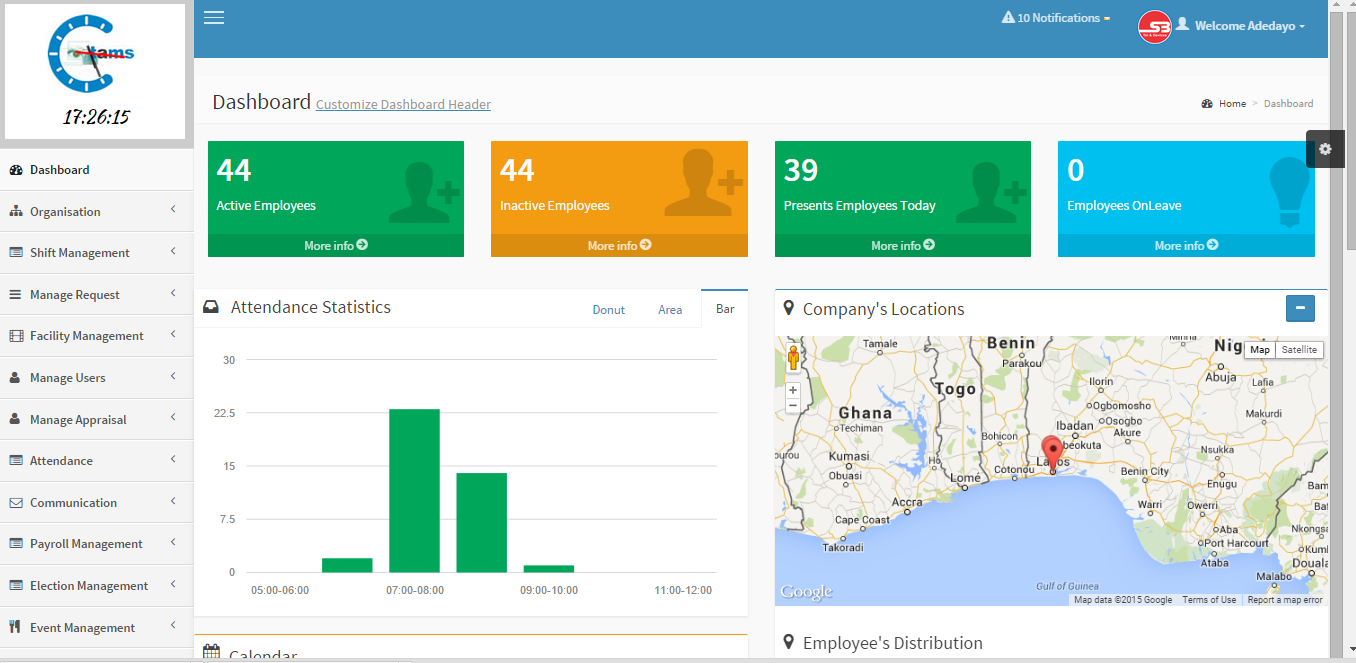Screen dimensions: 1356x663
Task: Expand the Payroll Management sidebar menu
Action: tap(86, 544)
